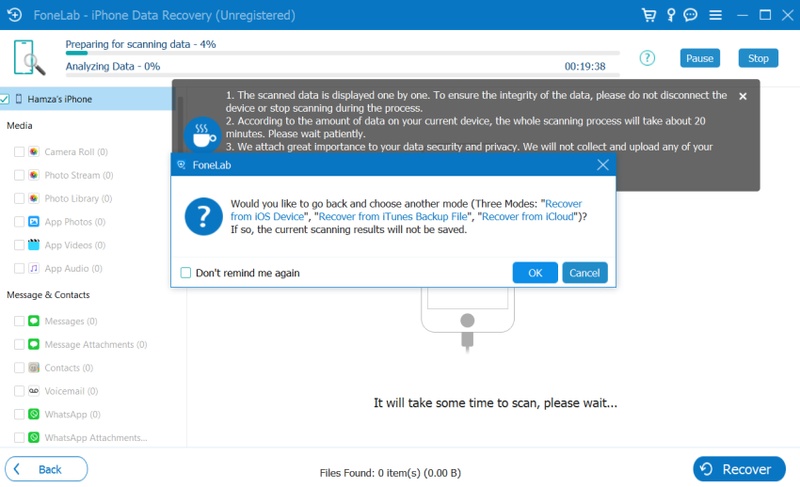Click the Analyzing Data progress bar
The image size is (800, 487).
coord(342,75)
